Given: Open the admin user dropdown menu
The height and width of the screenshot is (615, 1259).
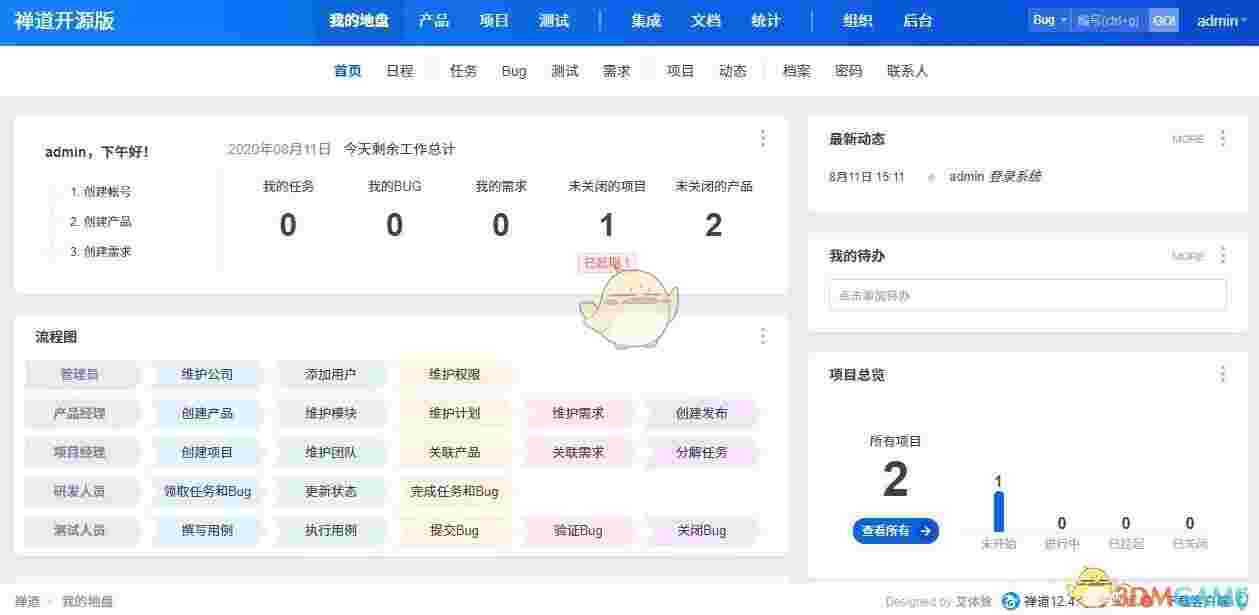Looking at the screenshot, I should tap(1219, 19).
